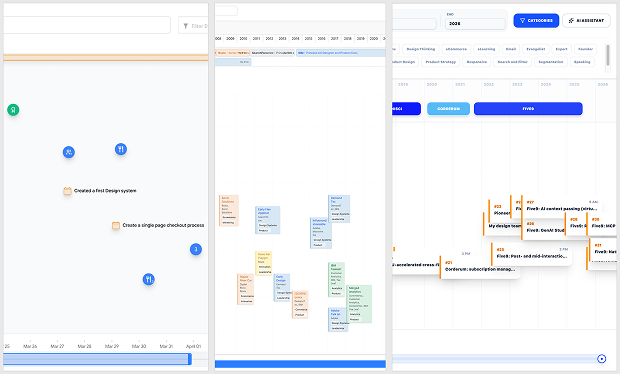Click the circular target handle at slider end
620x374 pixels.
(x=602, y=359)
